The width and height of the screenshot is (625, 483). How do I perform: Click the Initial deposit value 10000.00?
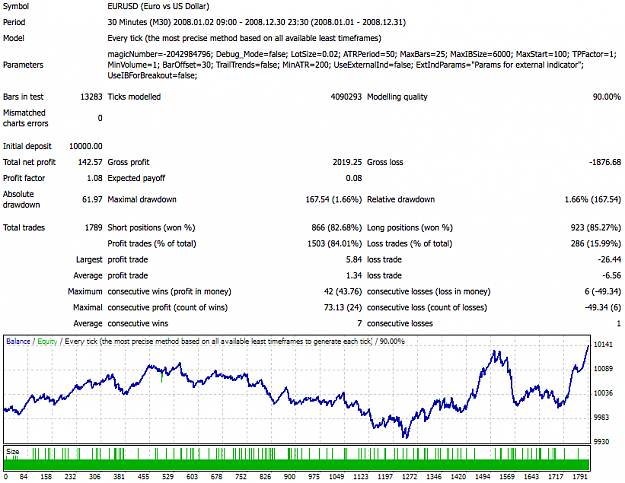86,146
